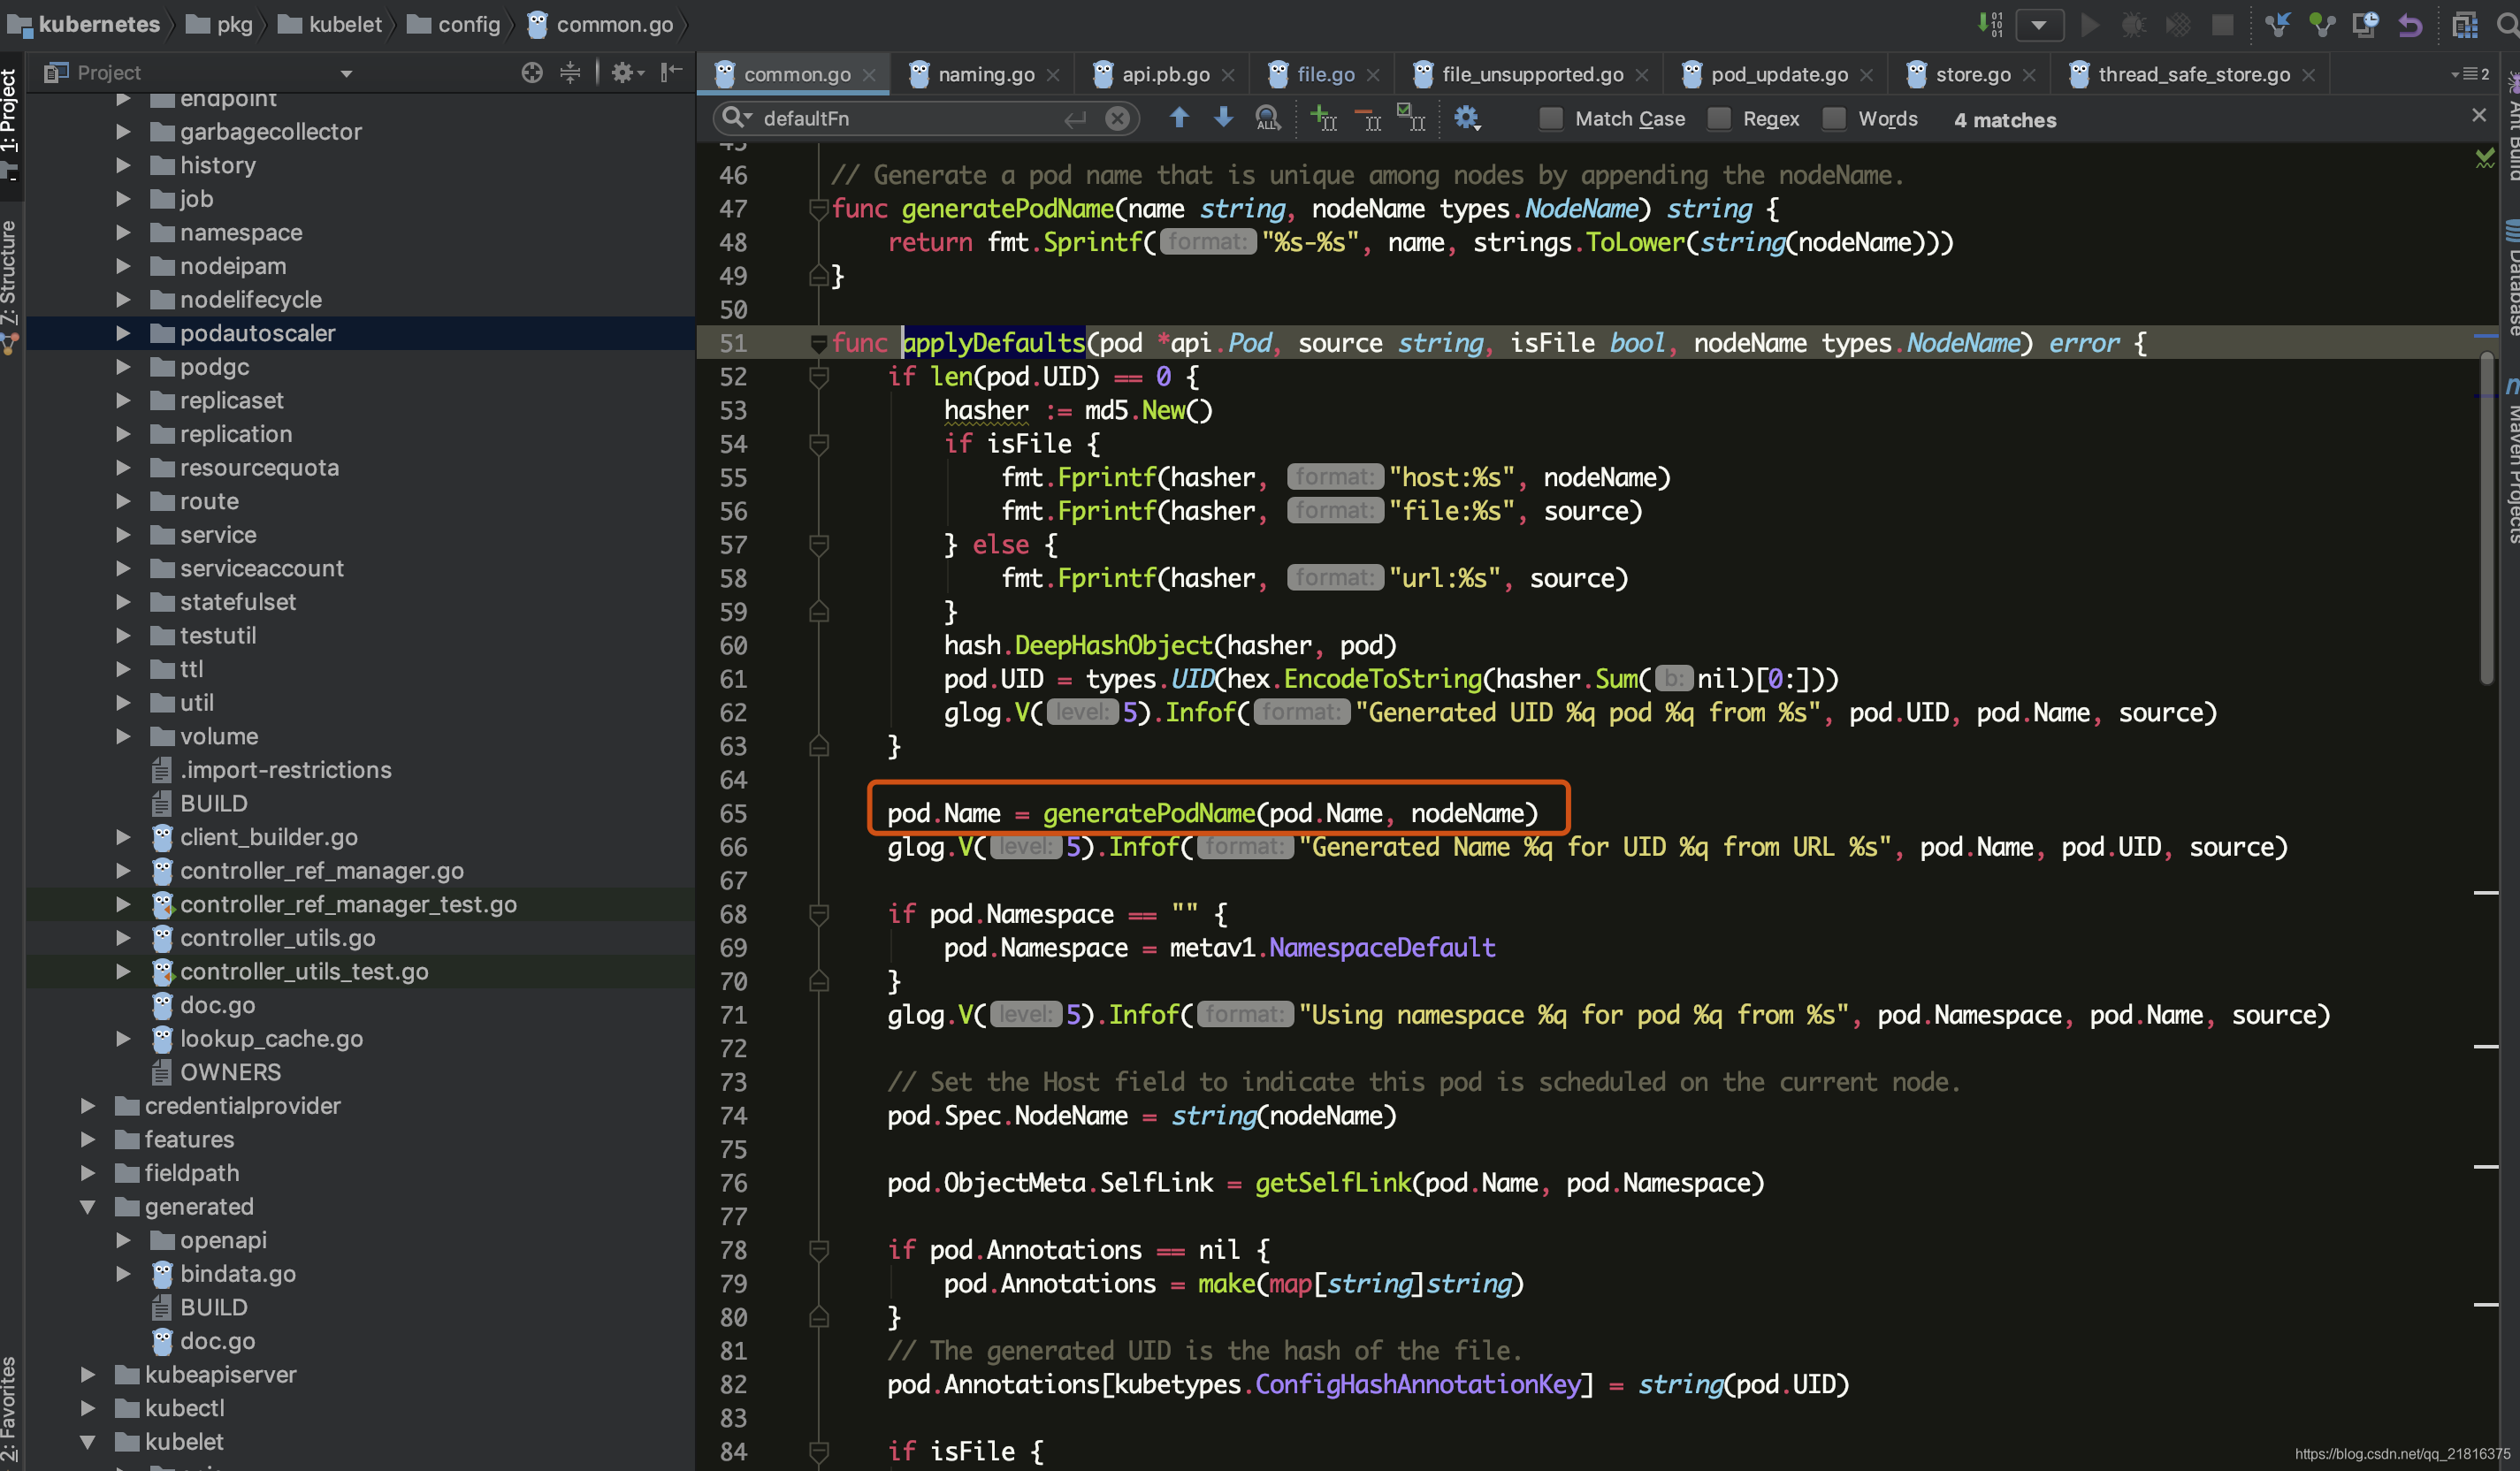Open search history magnifier dropdown
Screen dimensions: 2520x1471
(737, 118)
